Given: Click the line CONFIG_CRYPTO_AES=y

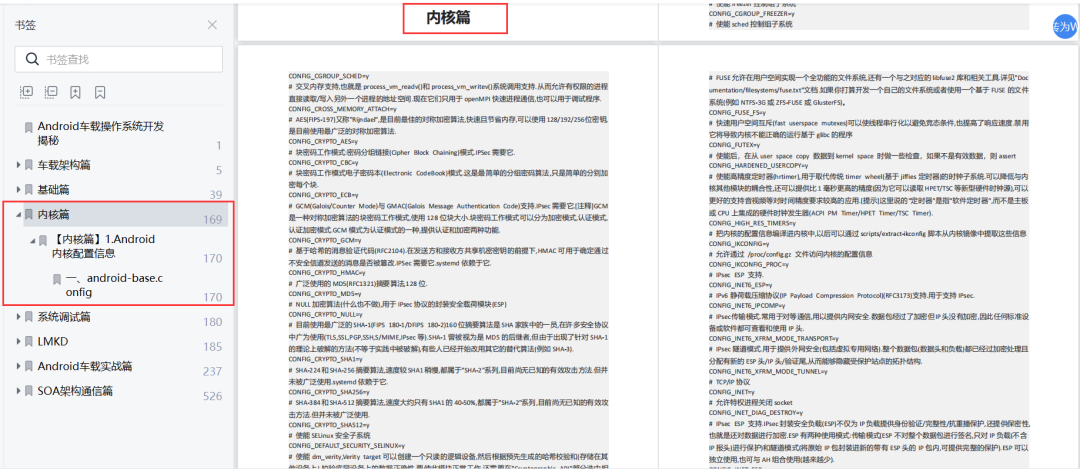Looking at the screenshot, I should click(x=323, y=141).
